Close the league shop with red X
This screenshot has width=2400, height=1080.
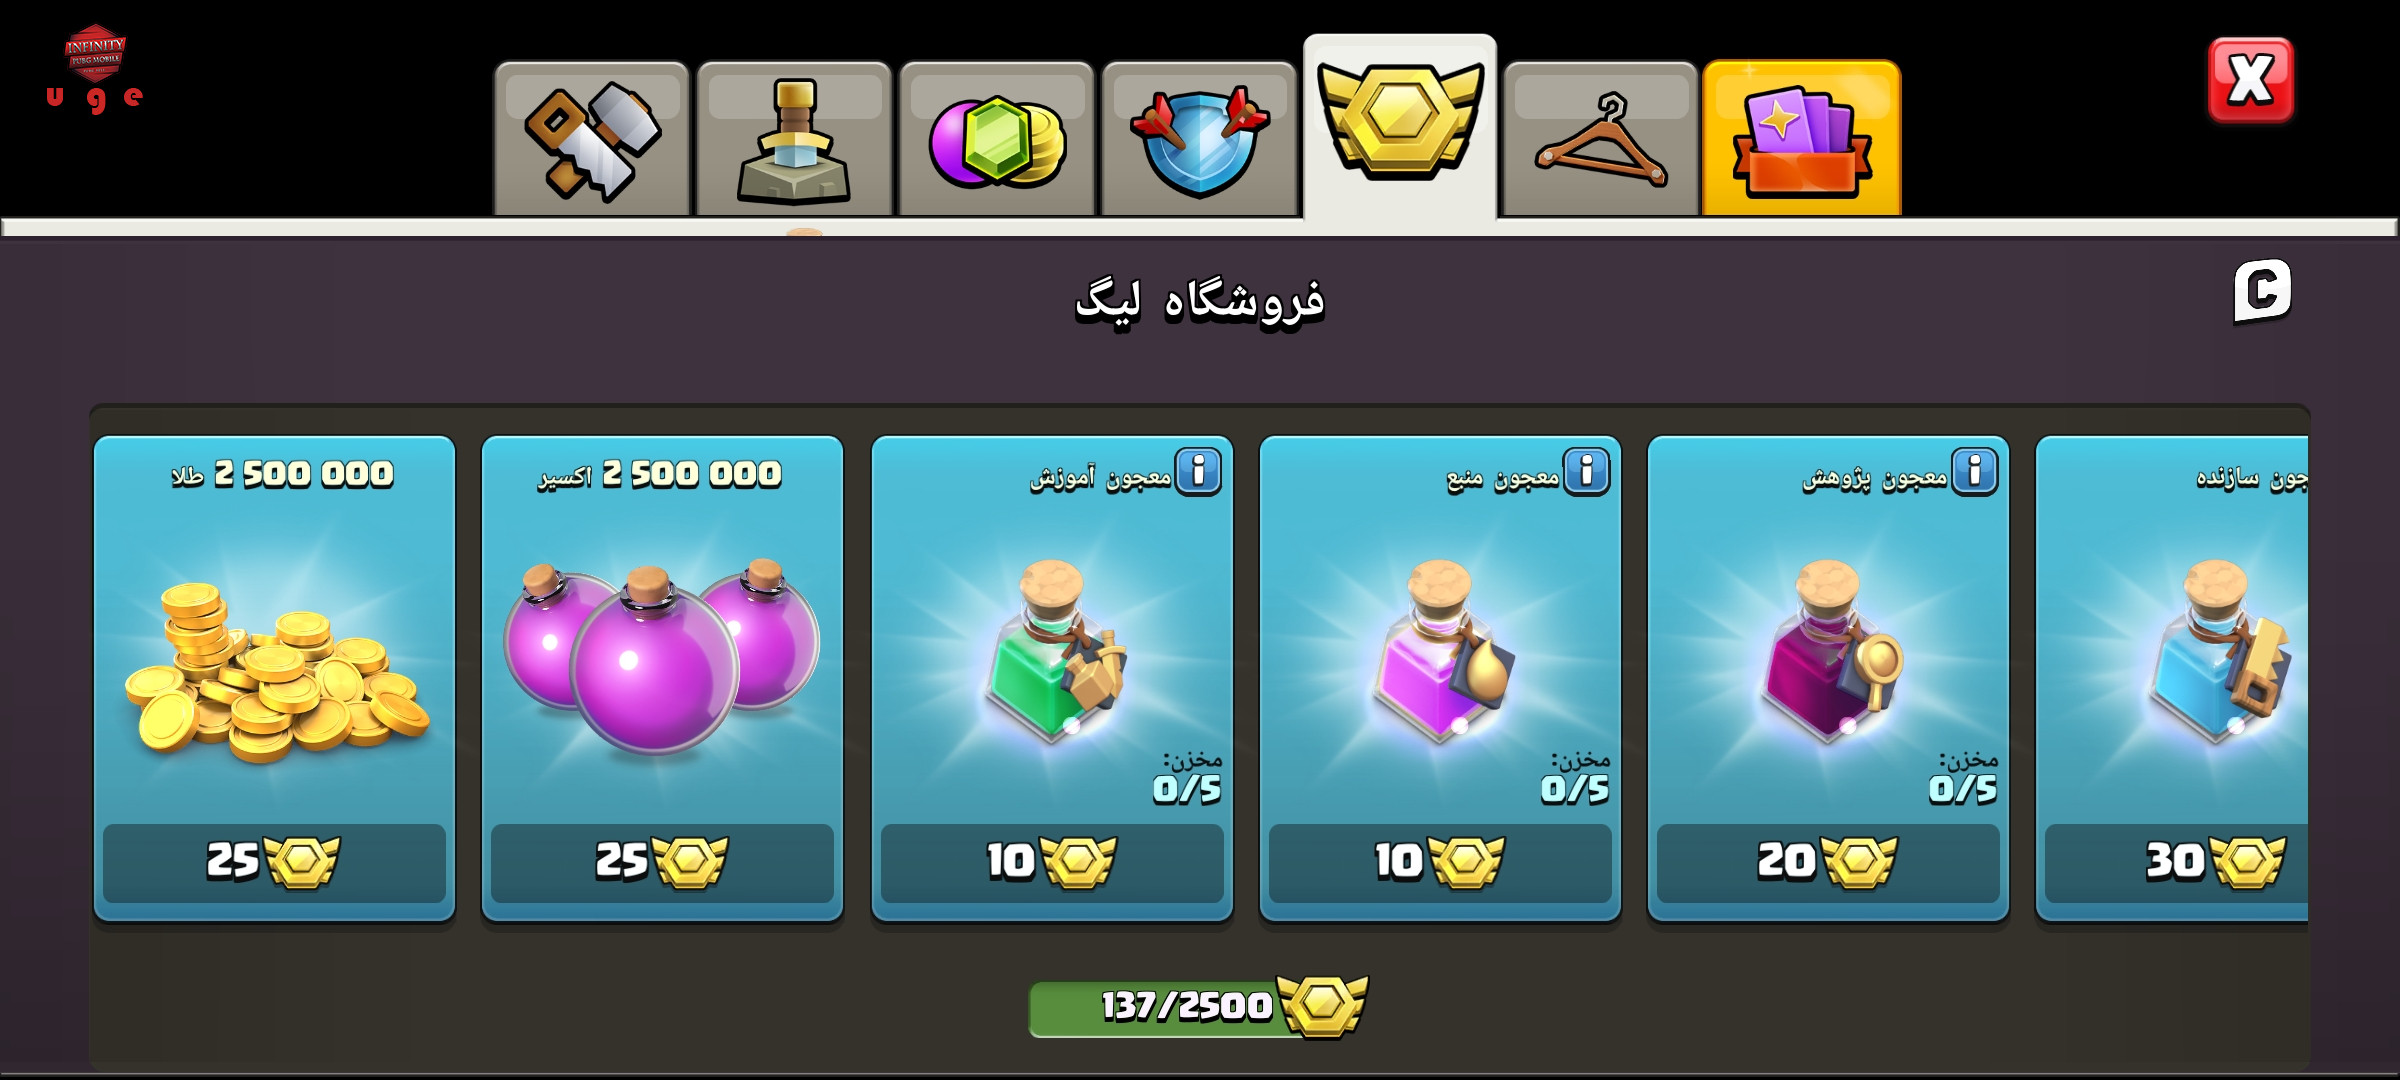(x=2251, y=80)
